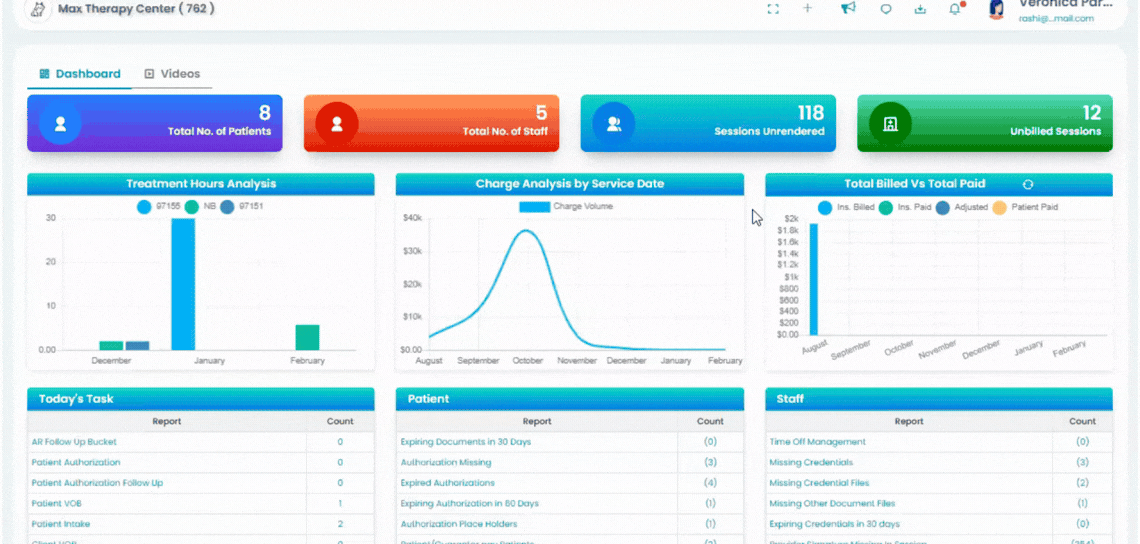Toggle the Charge Volume legend swatch
Viewport: 1140px width, 544px height.
(534, 207)
